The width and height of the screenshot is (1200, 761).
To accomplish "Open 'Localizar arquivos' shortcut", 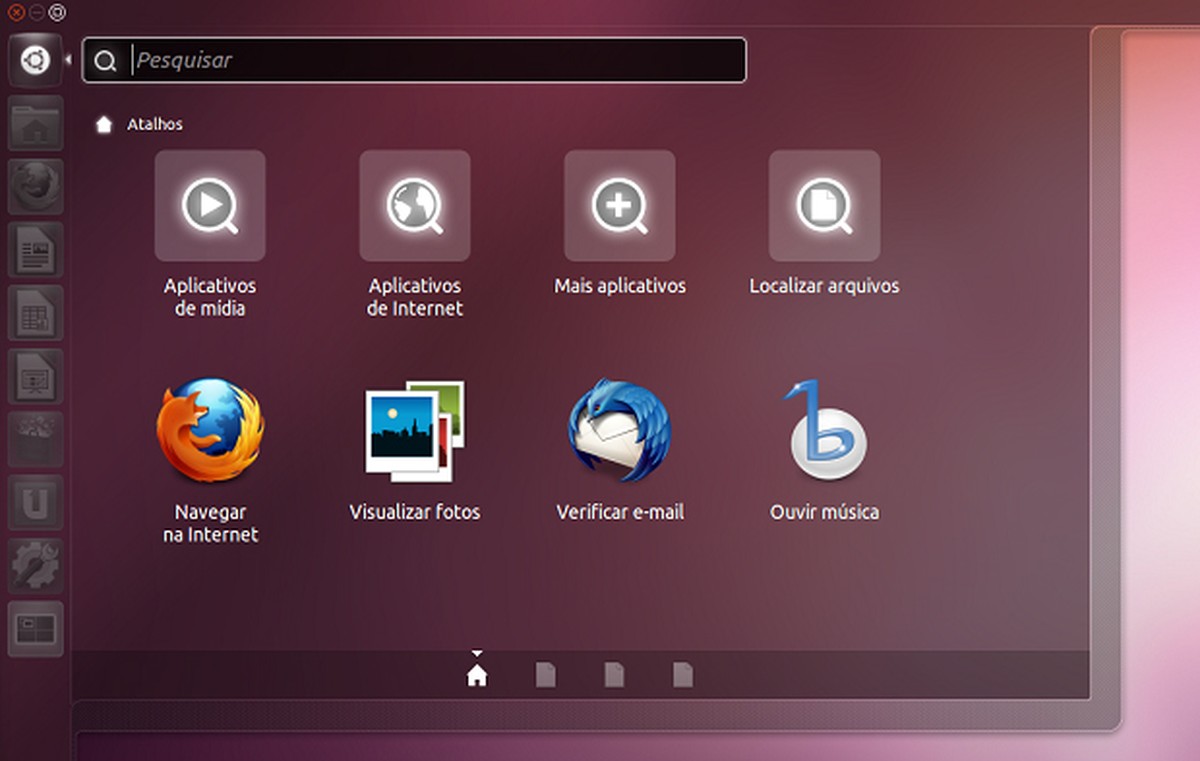I will point(823,205).
